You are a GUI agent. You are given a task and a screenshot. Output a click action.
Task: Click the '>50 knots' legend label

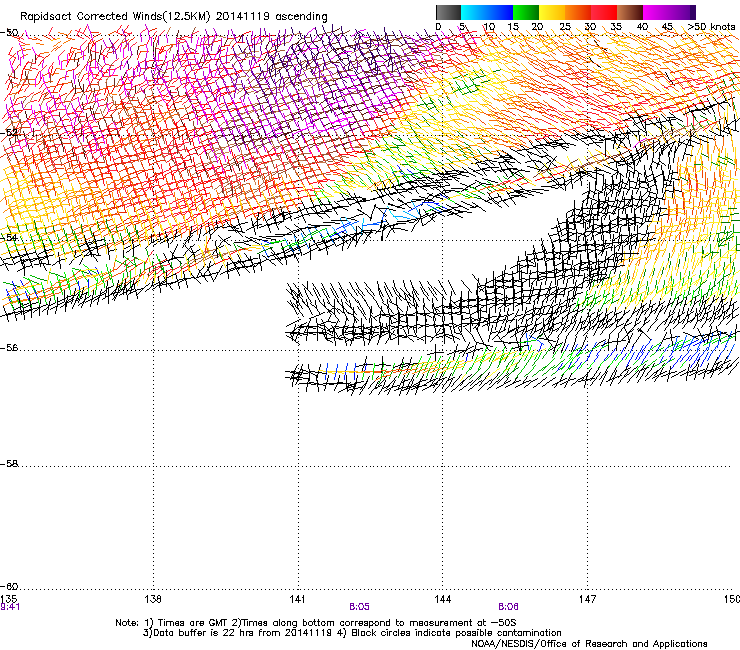point(711,27)
